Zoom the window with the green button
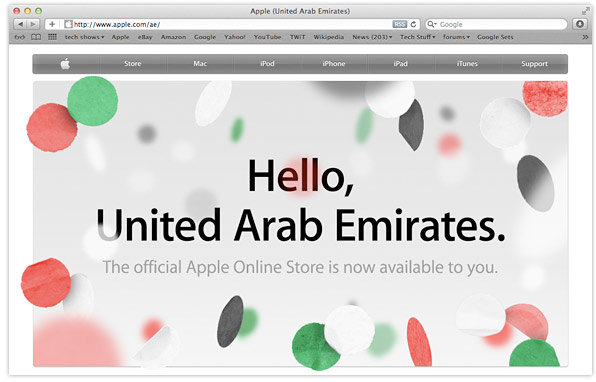 38,11
